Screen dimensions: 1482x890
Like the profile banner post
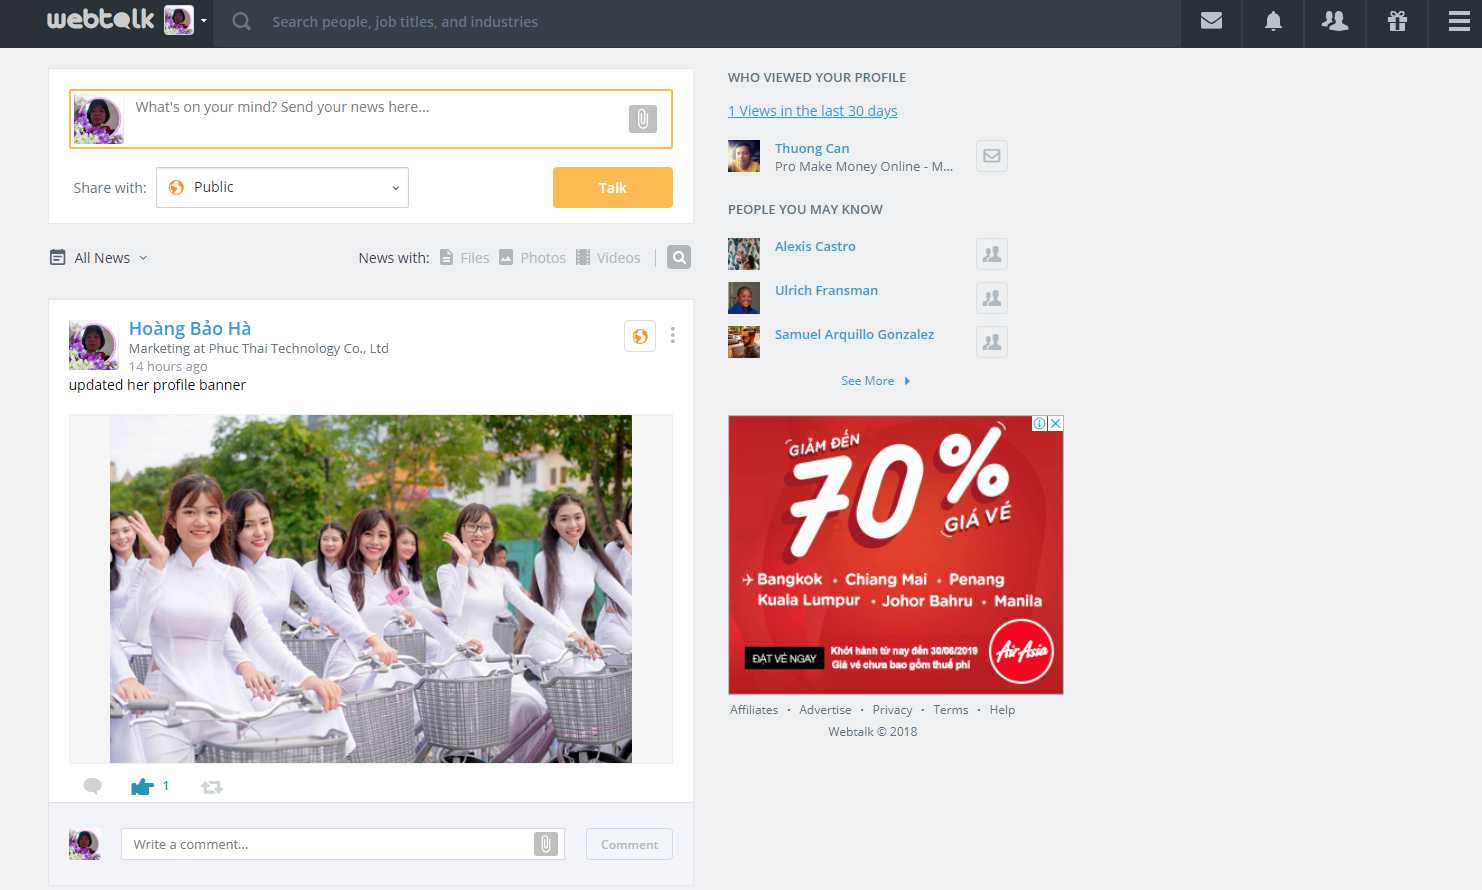point(142,787)
